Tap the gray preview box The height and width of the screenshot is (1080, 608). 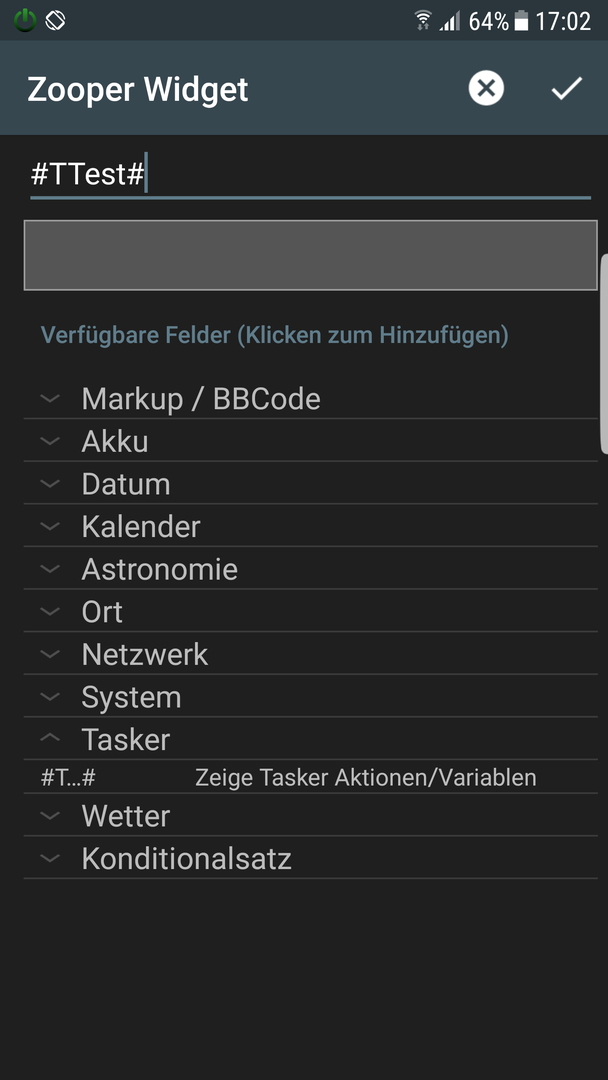click(x=311, y=255)
